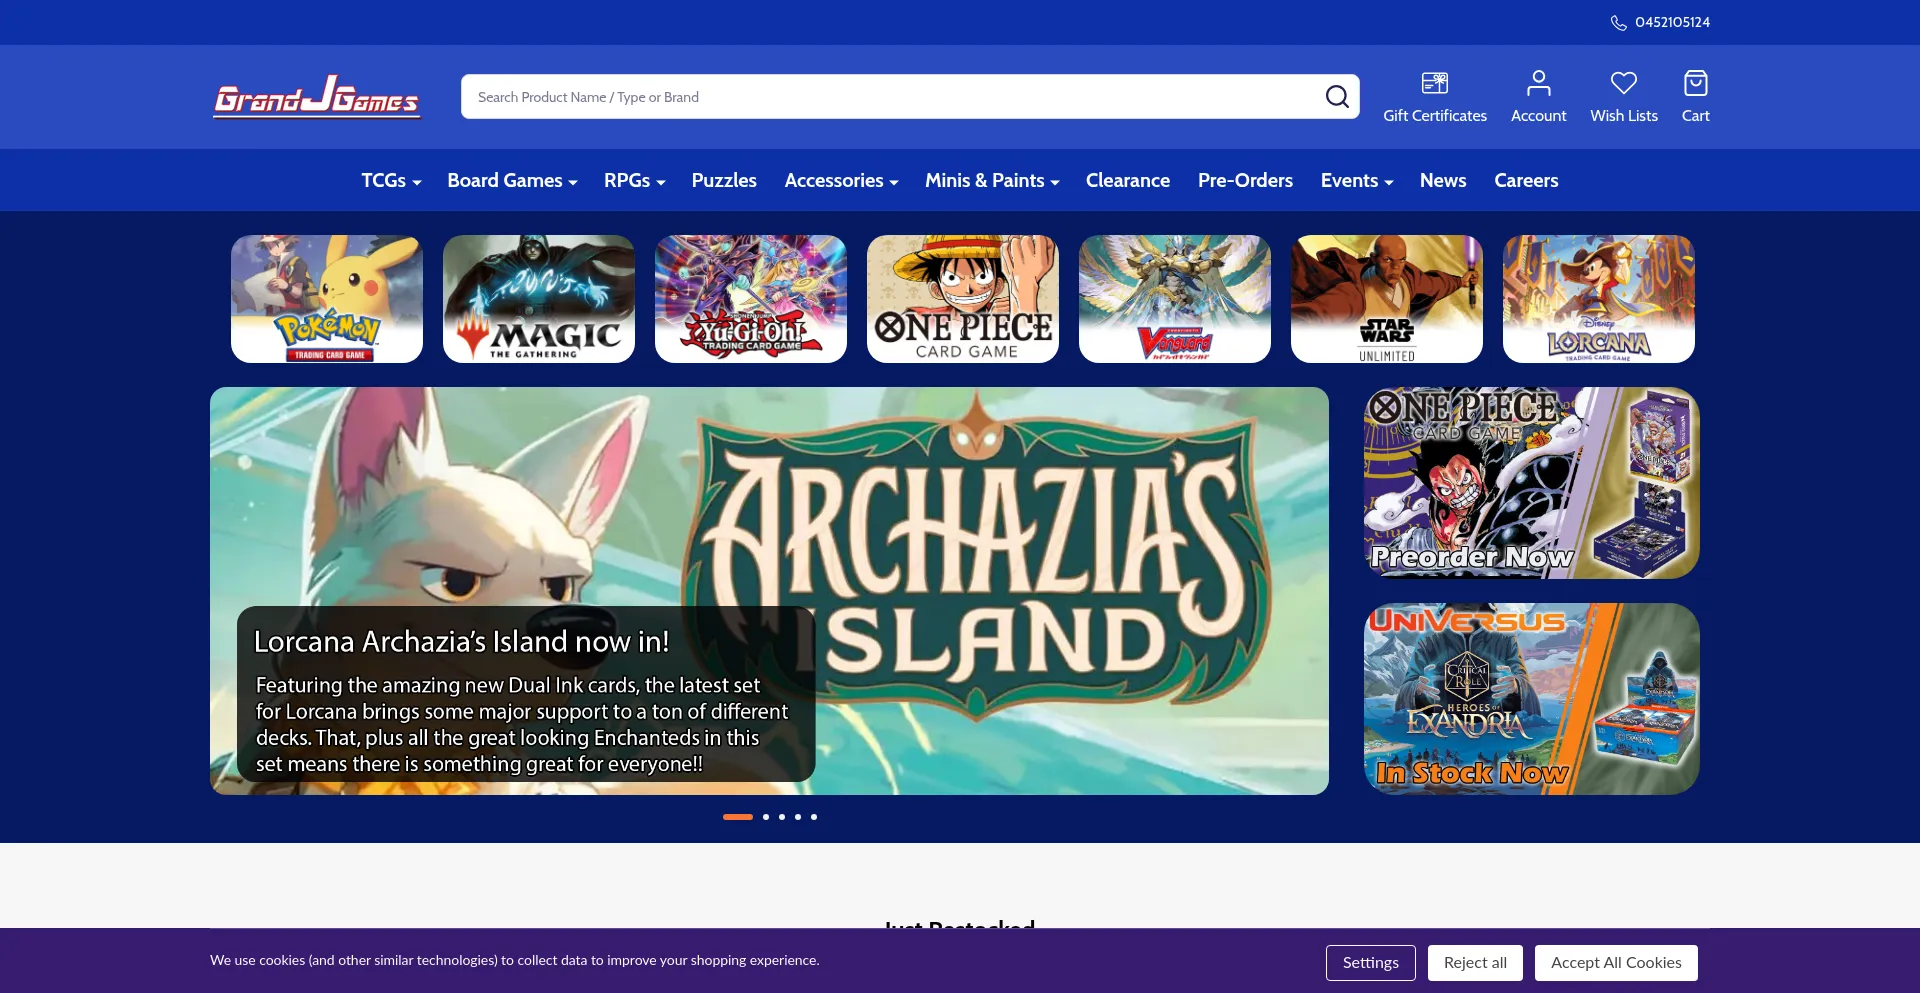Click Accept All Cookies
The image size is (1920, 993).
tap(1616, 963)
